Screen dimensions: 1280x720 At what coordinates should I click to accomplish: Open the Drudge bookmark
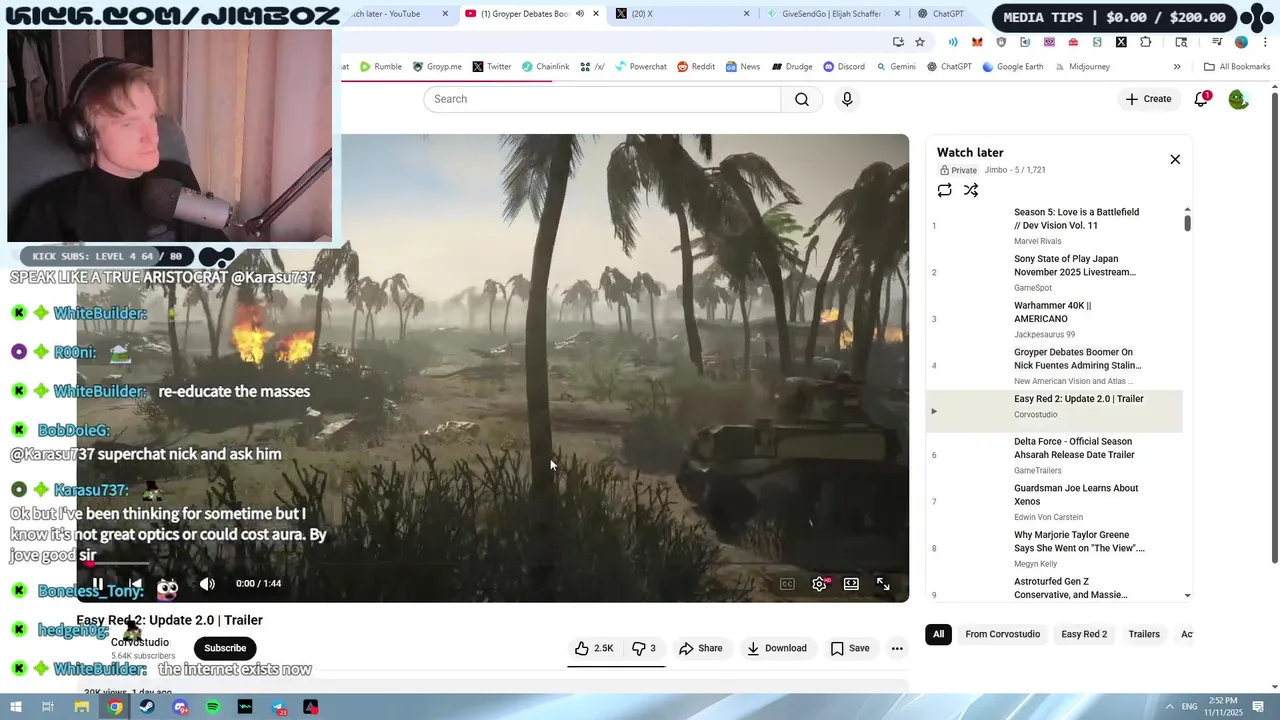[x=791, y=67]
